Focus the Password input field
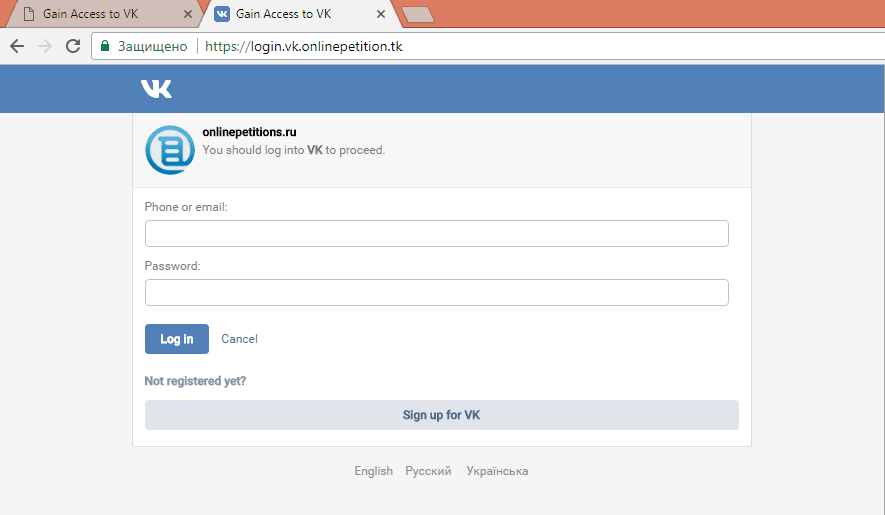Viewport: 885px width, 515px height. pos(436,292)
